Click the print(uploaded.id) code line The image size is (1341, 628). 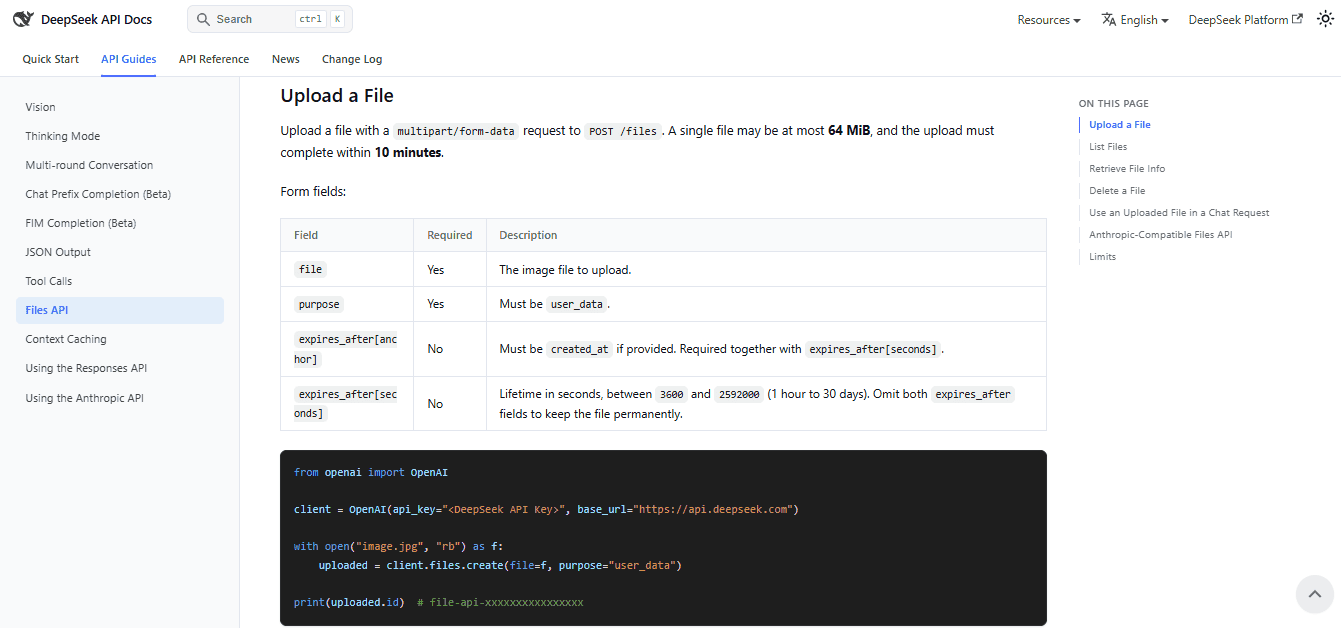[438, 603]
